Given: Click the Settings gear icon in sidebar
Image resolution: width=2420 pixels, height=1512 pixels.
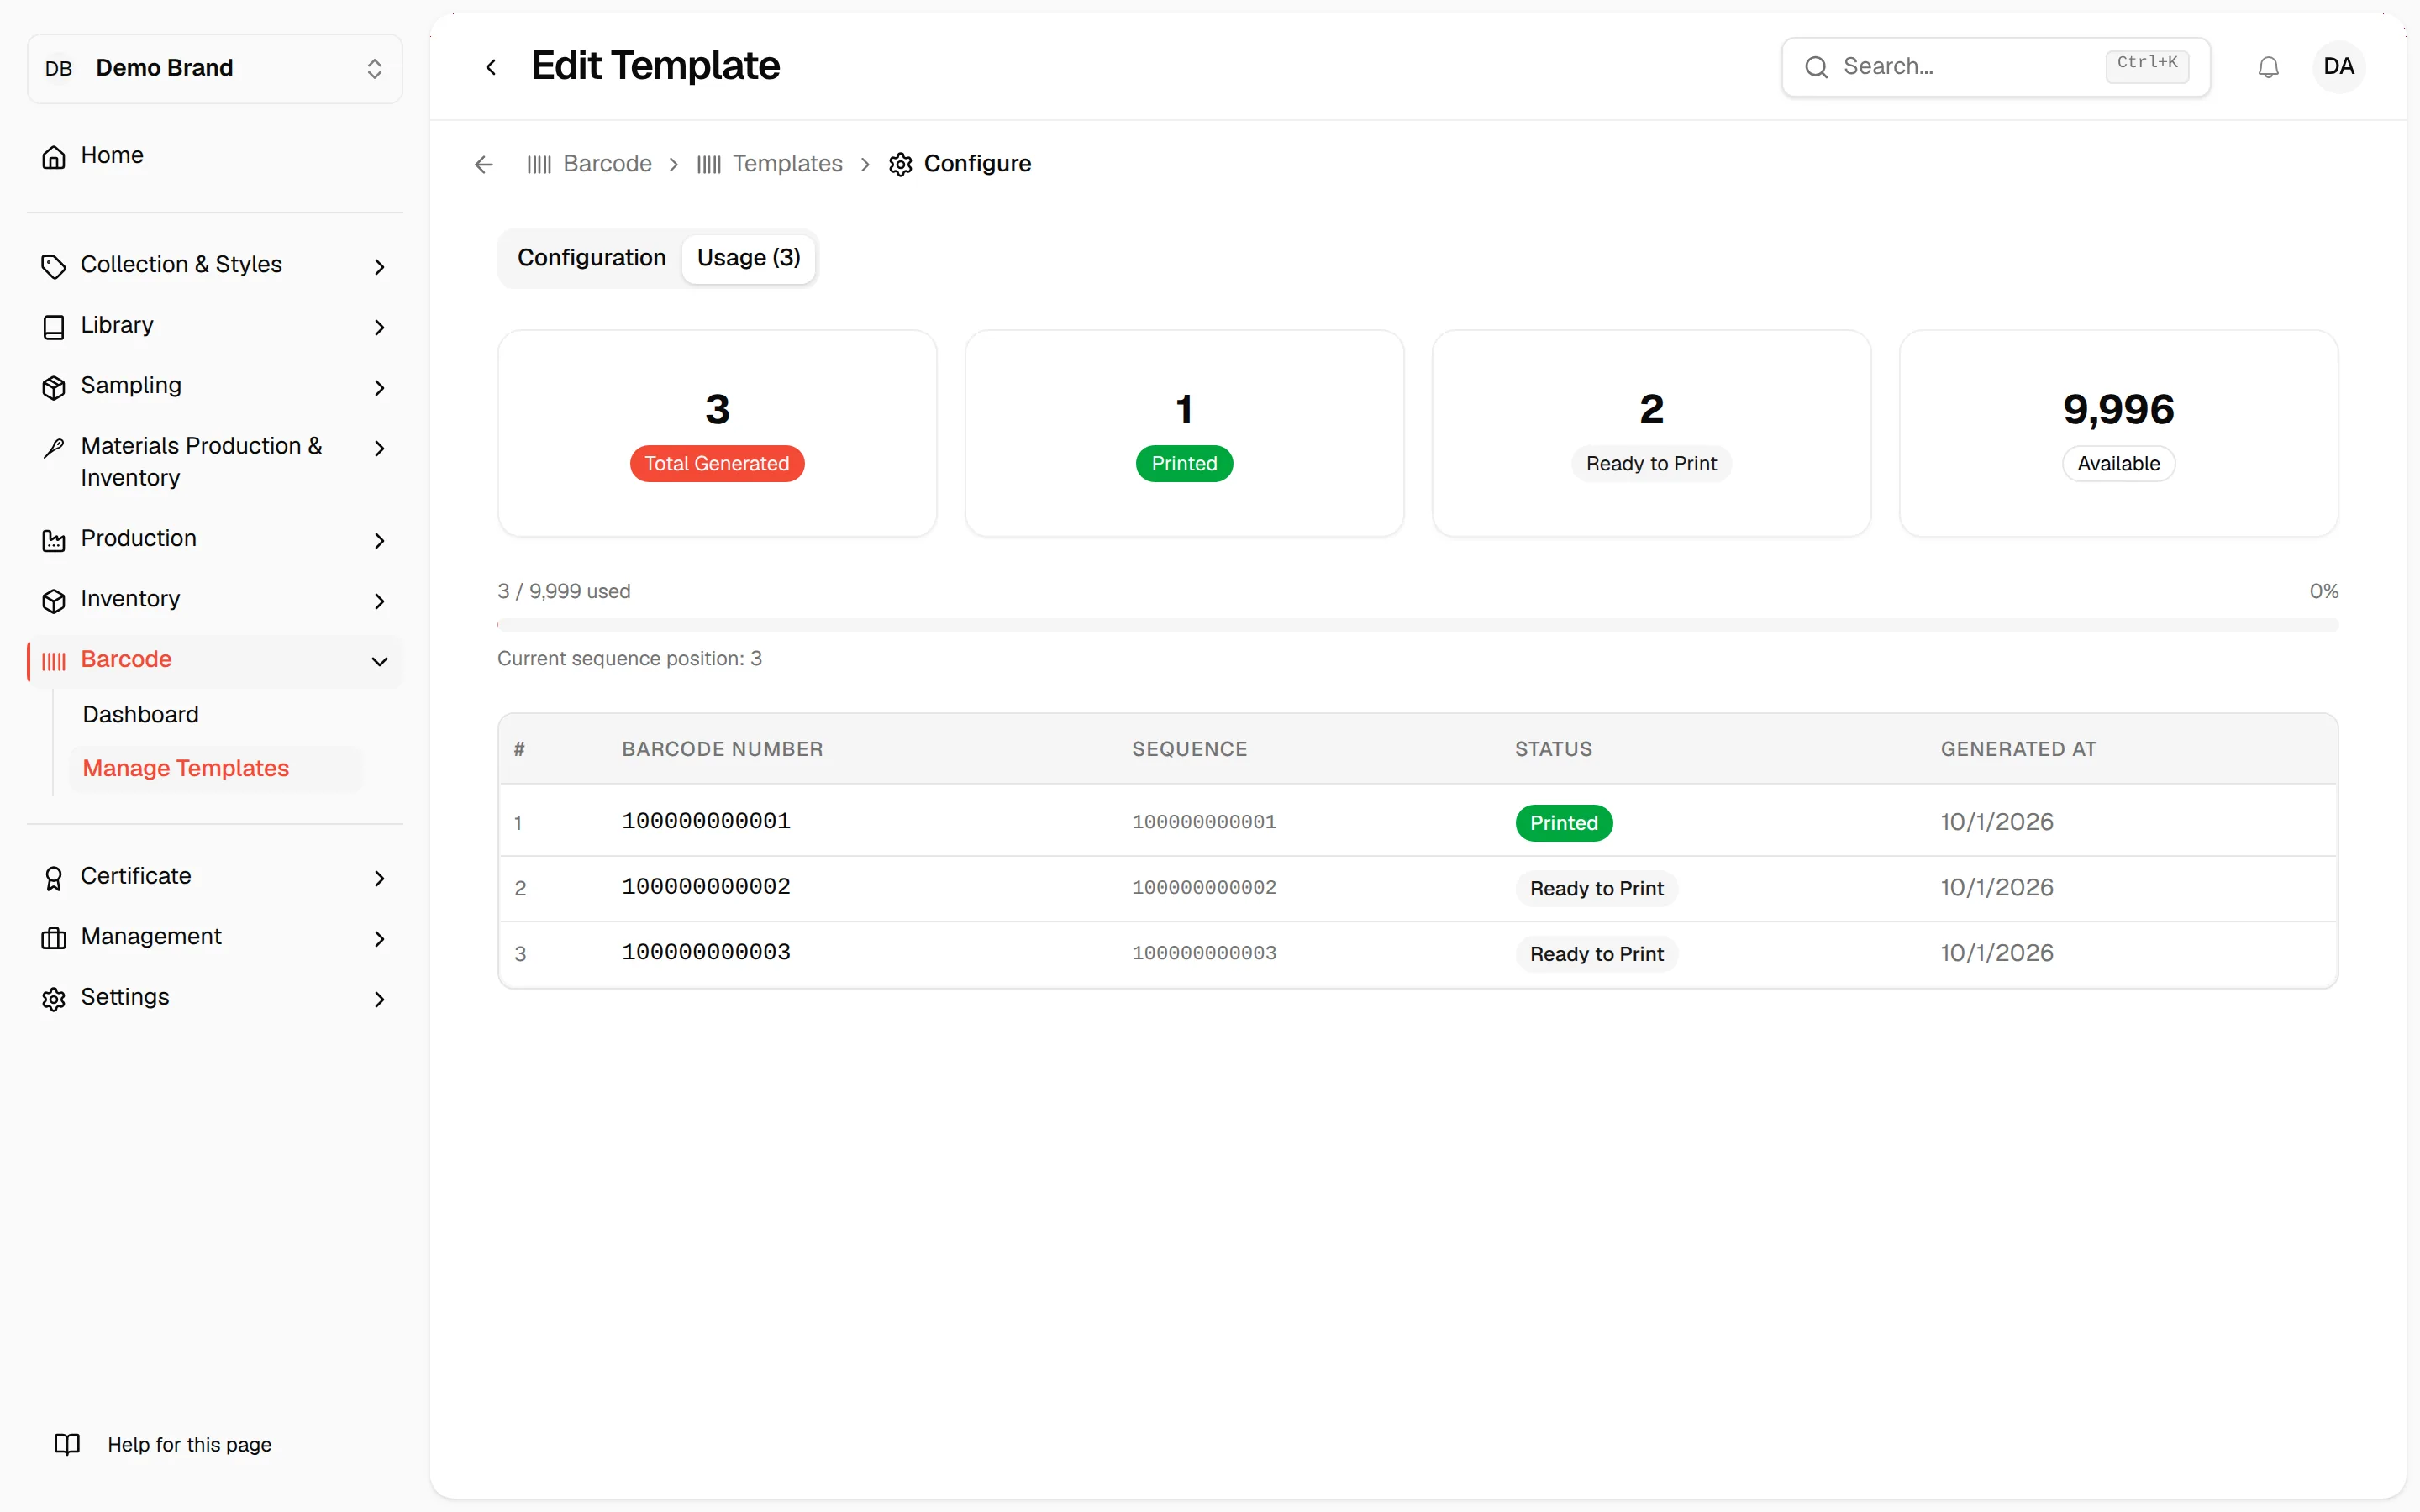Looking at the screenshot, I should click(x=54, y=999).
